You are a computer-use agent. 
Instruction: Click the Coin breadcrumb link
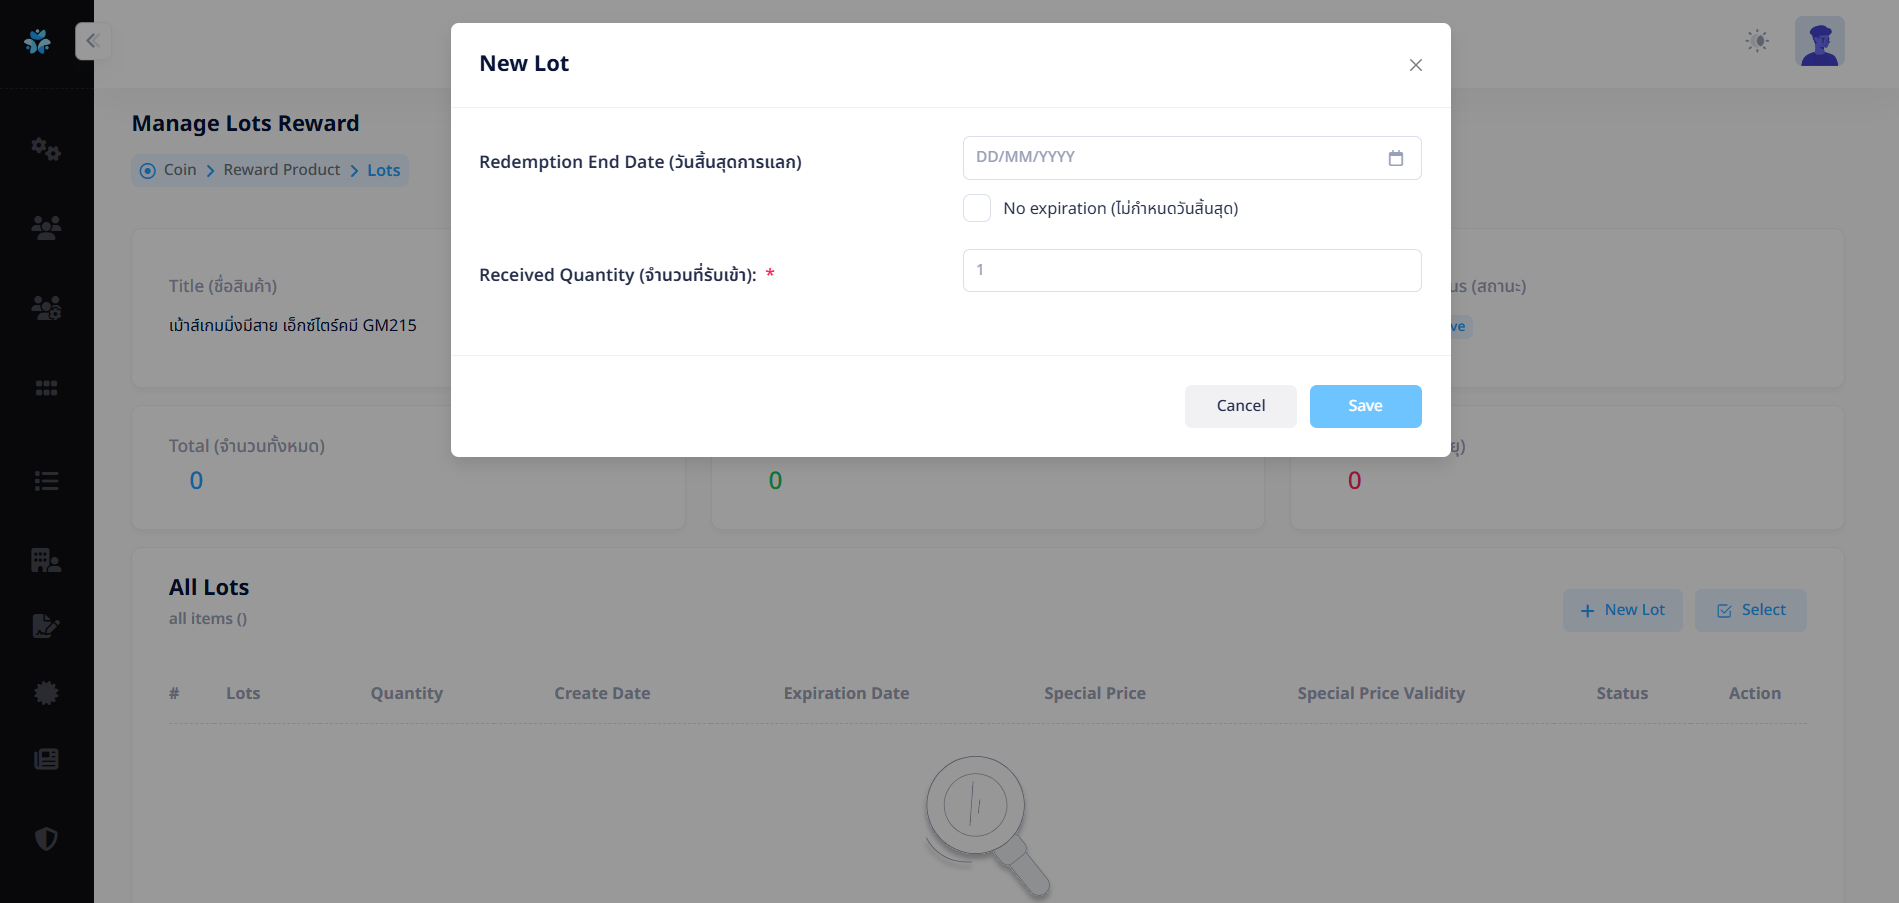pyautogui.click(x=180, y=170)
